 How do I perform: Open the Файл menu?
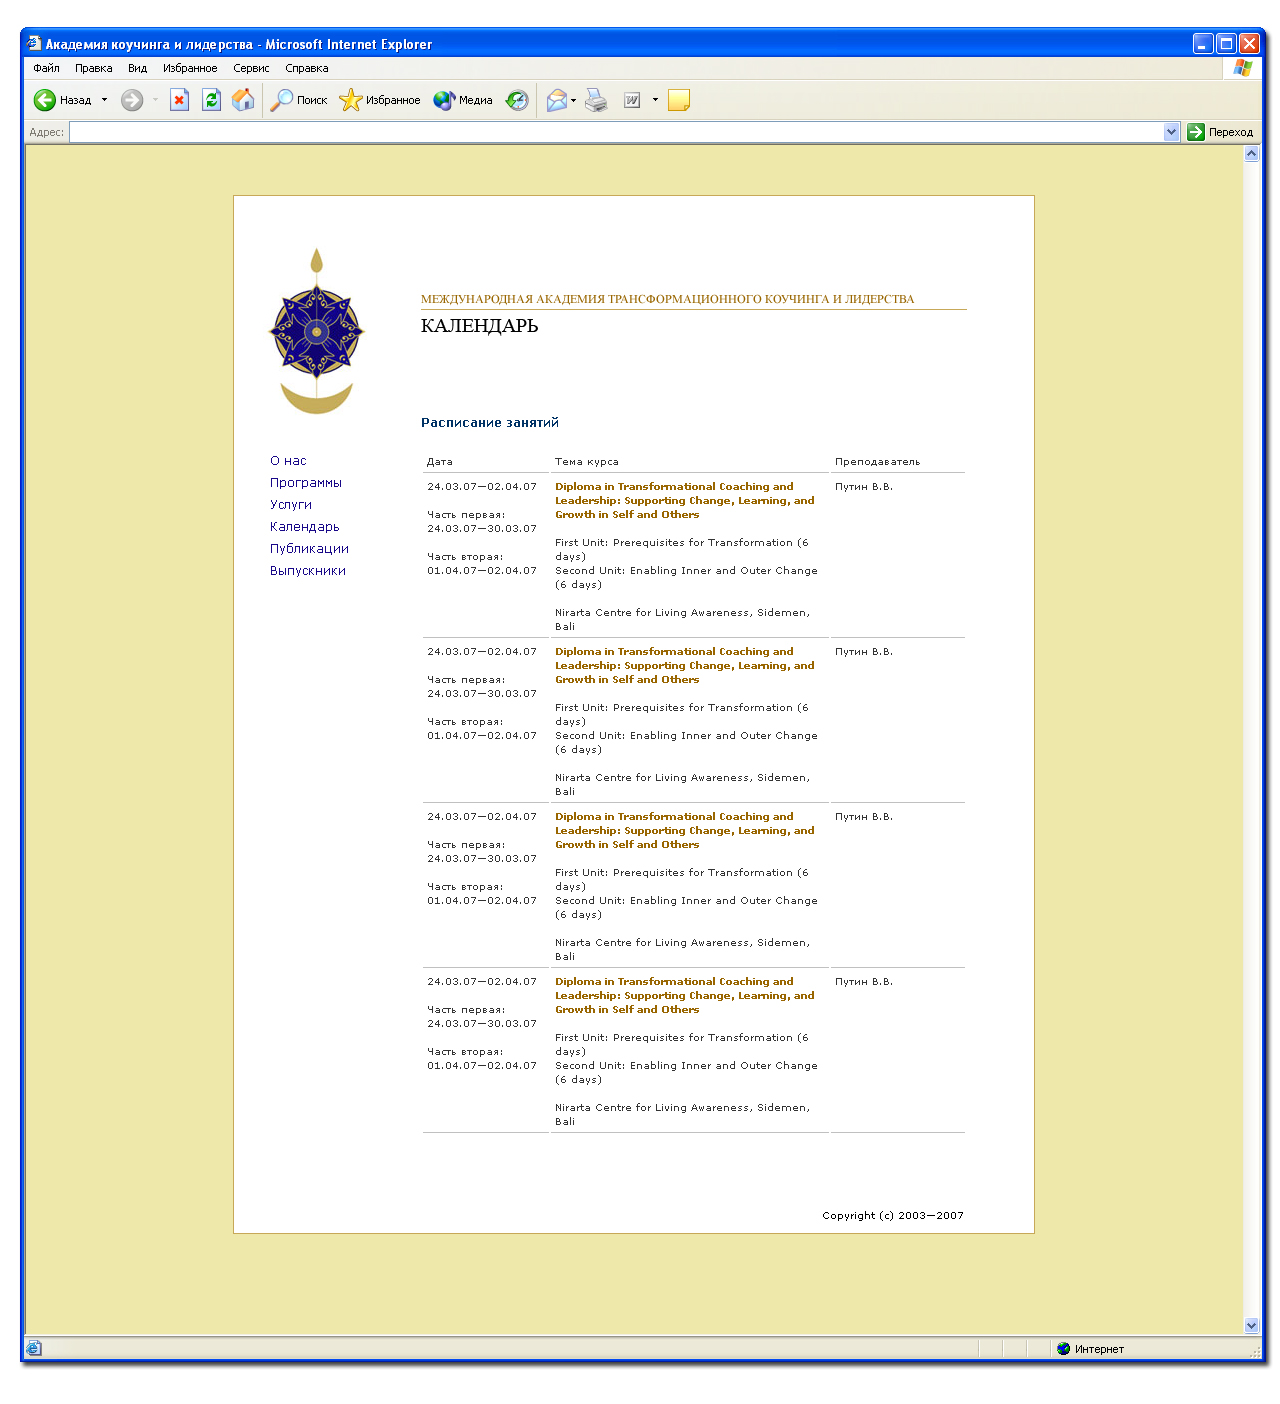tap(46, 68)
